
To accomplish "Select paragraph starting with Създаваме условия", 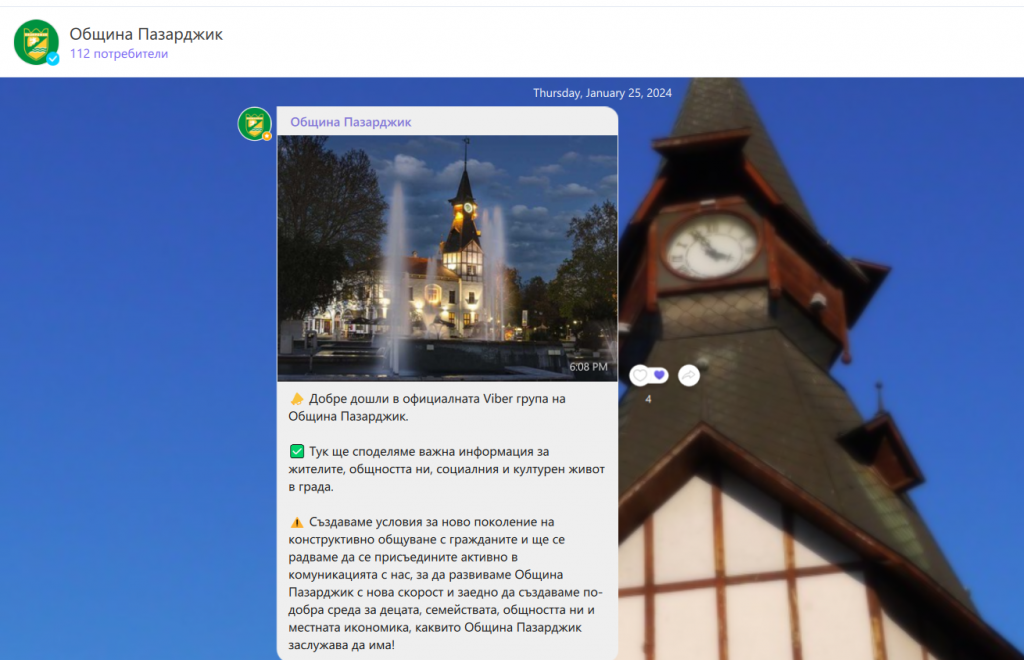I will (445, 583).
